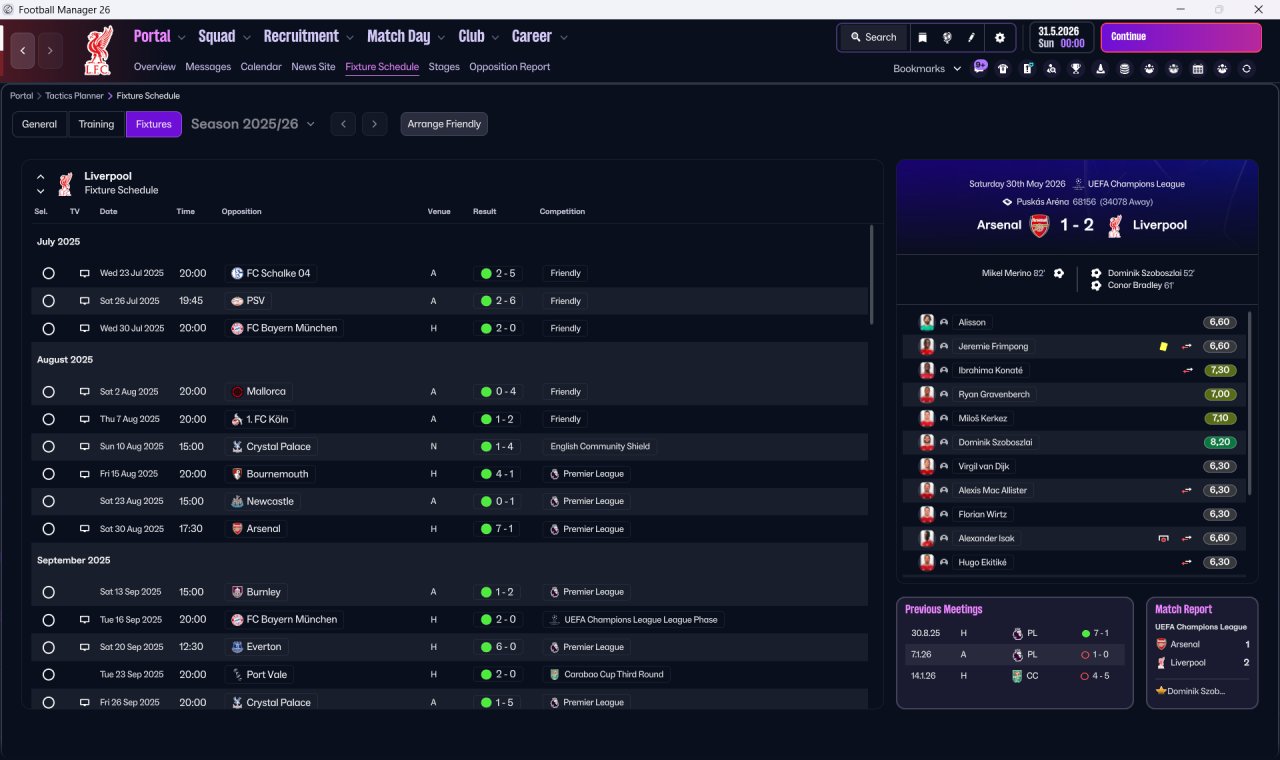This screenshot has height=760, width=1280.
Task: Click the training cone icon in bookmarks bar
Action: click(x=1100, y=69)
